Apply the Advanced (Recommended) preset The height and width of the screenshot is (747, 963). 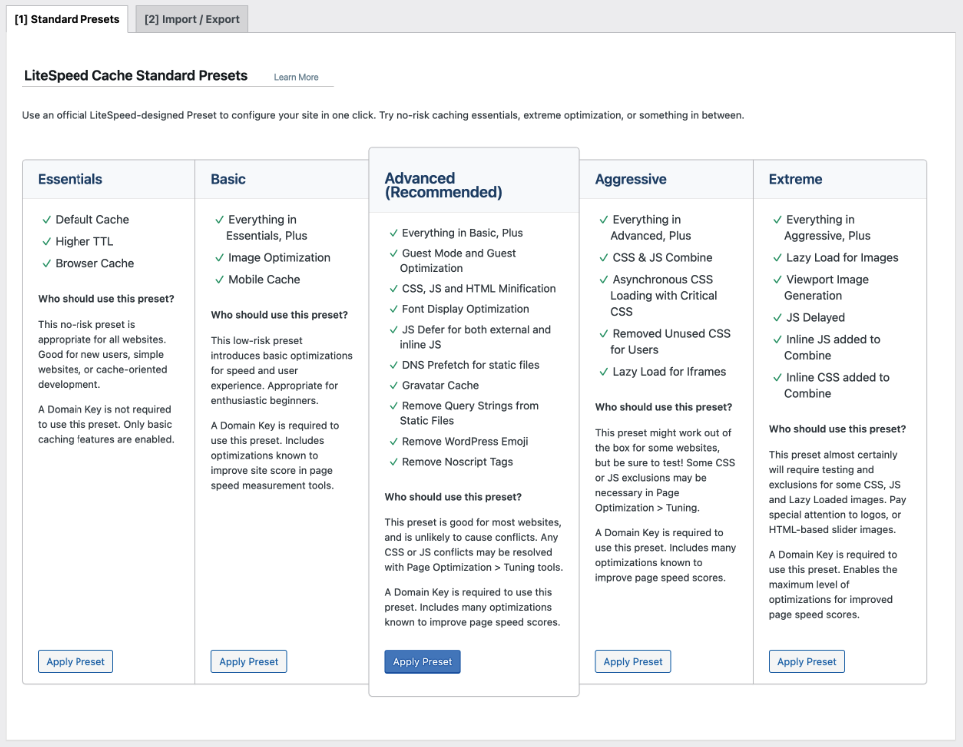pos(423,662)
